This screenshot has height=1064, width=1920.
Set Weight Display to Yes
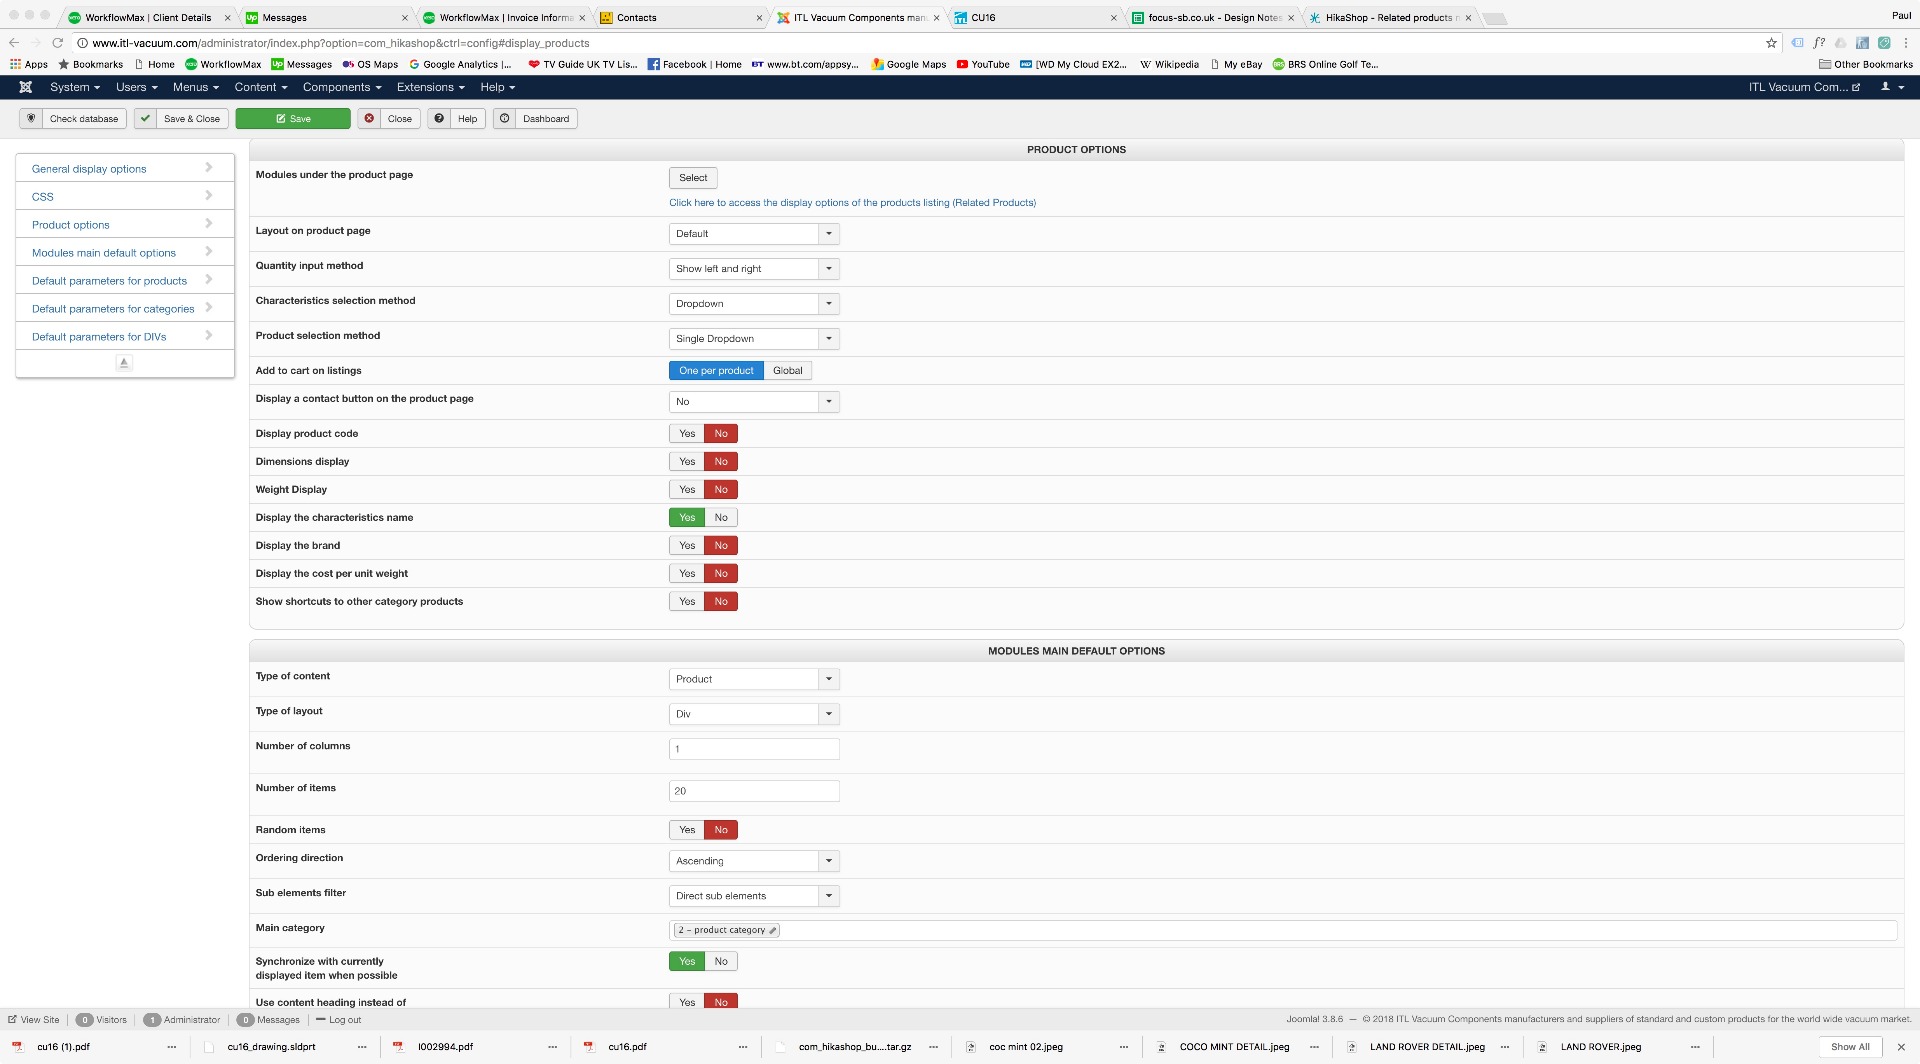pos(687,489)
